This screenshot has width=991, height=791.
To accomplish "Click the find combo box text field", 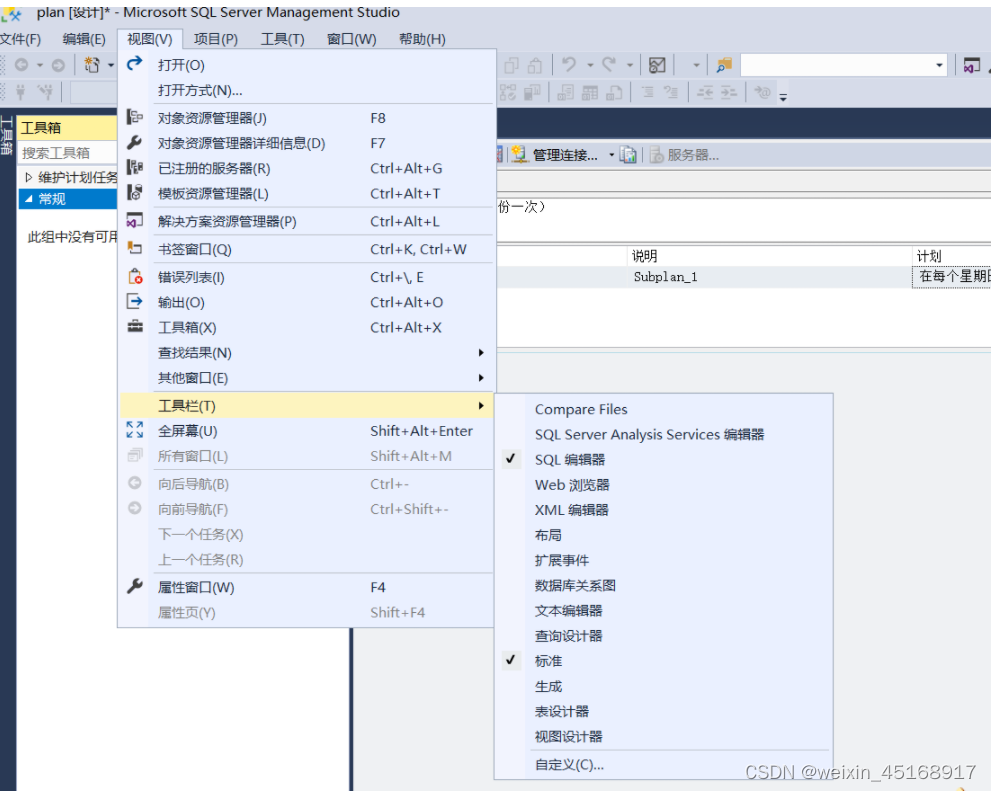I will pos(836,65).
